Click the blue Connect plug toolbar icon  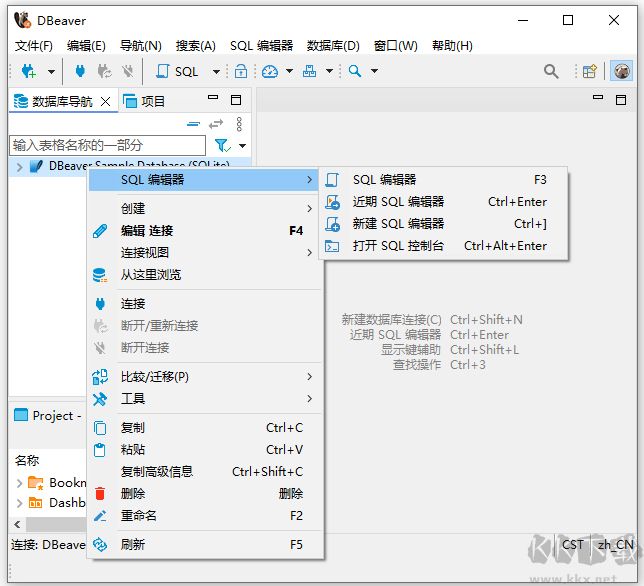coord(80,71)
